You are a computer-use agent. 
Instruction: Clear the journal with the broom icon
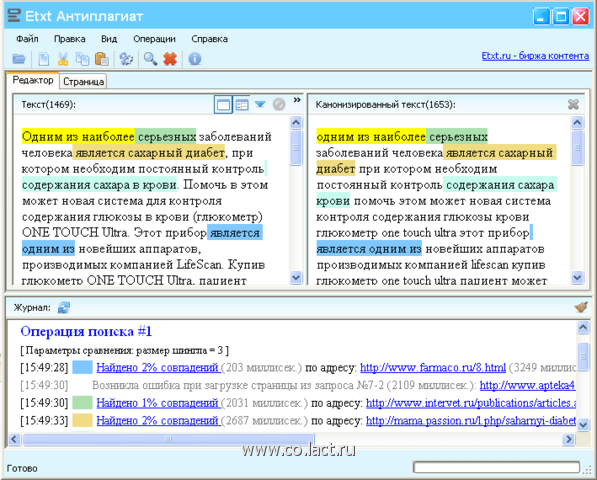(x=581, y=307)
